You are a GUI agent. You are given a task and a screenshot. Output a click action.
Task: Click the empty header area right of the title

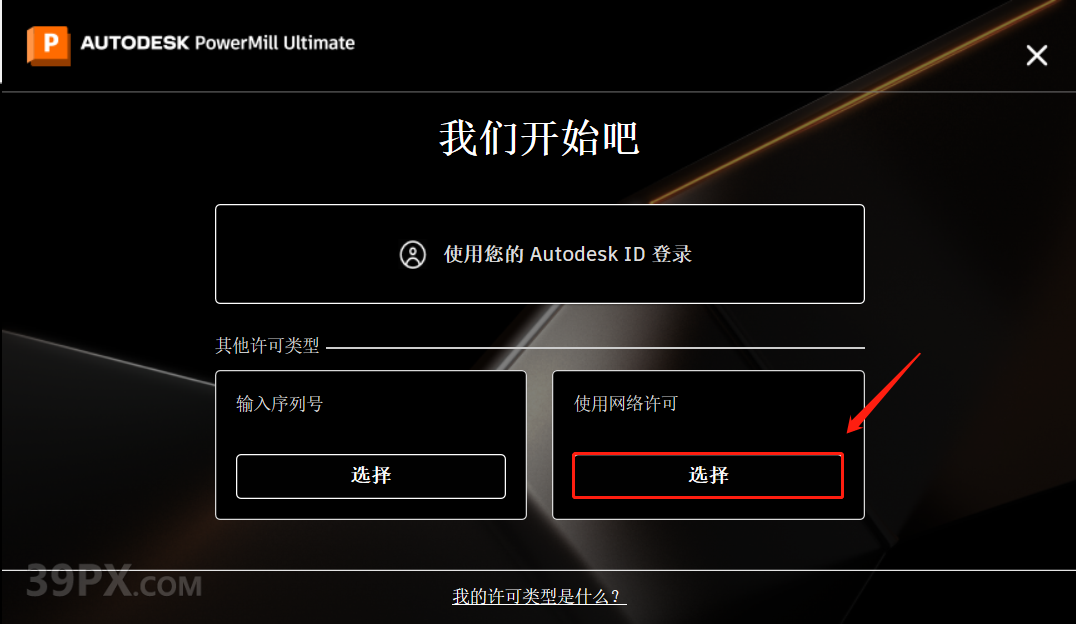point(686,45)
